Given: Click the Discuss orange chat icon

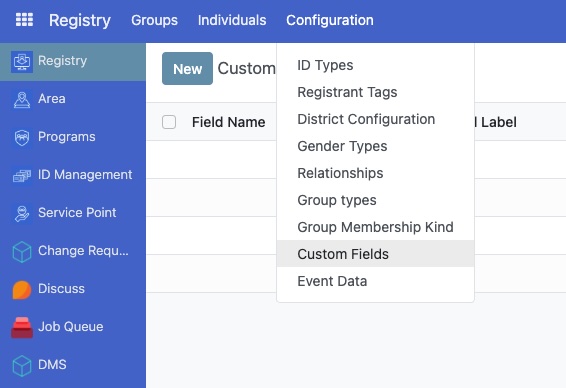Looking at the screenshot, I should (22, 289).
